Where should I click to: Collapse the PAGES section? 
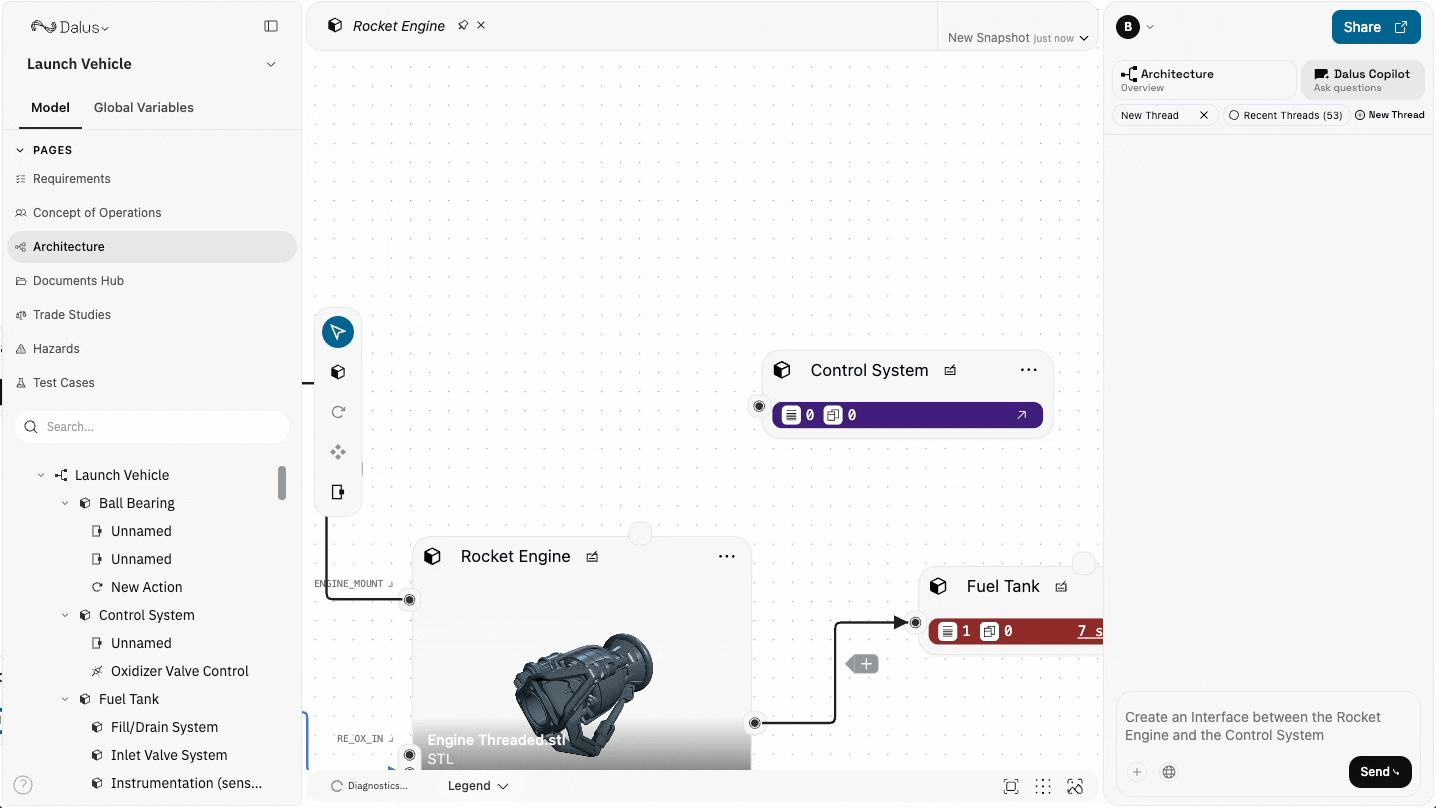[x=20, y=150]
